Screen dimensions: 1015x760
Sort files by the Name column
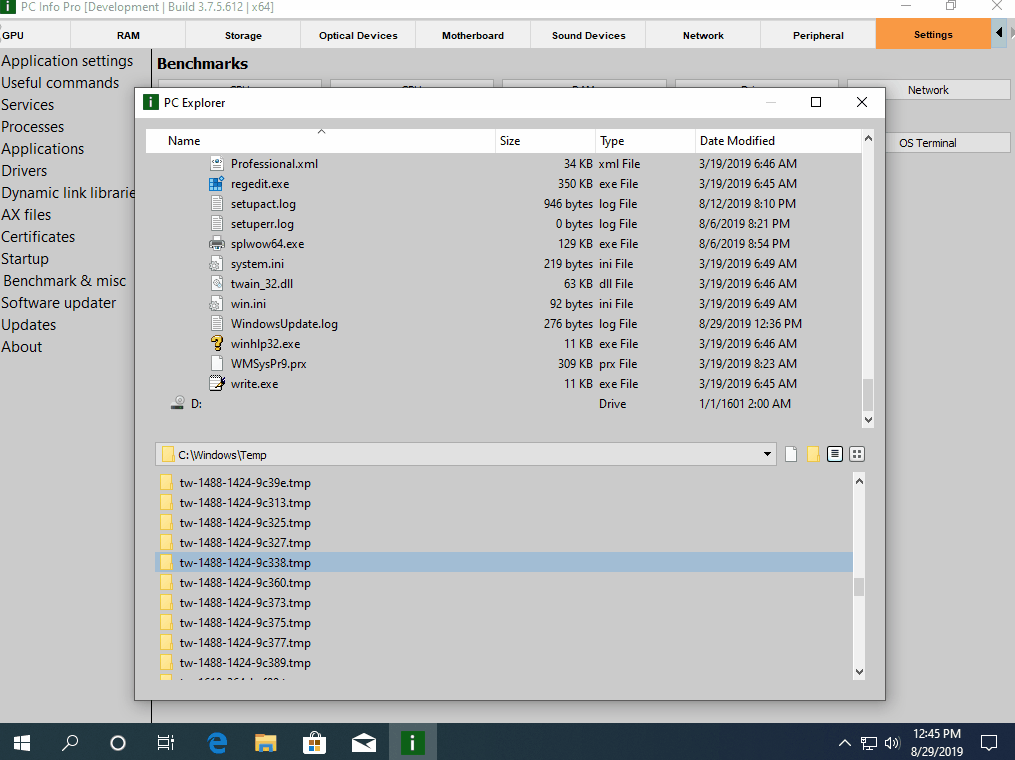pyautogui.click(x=321, y=140)
